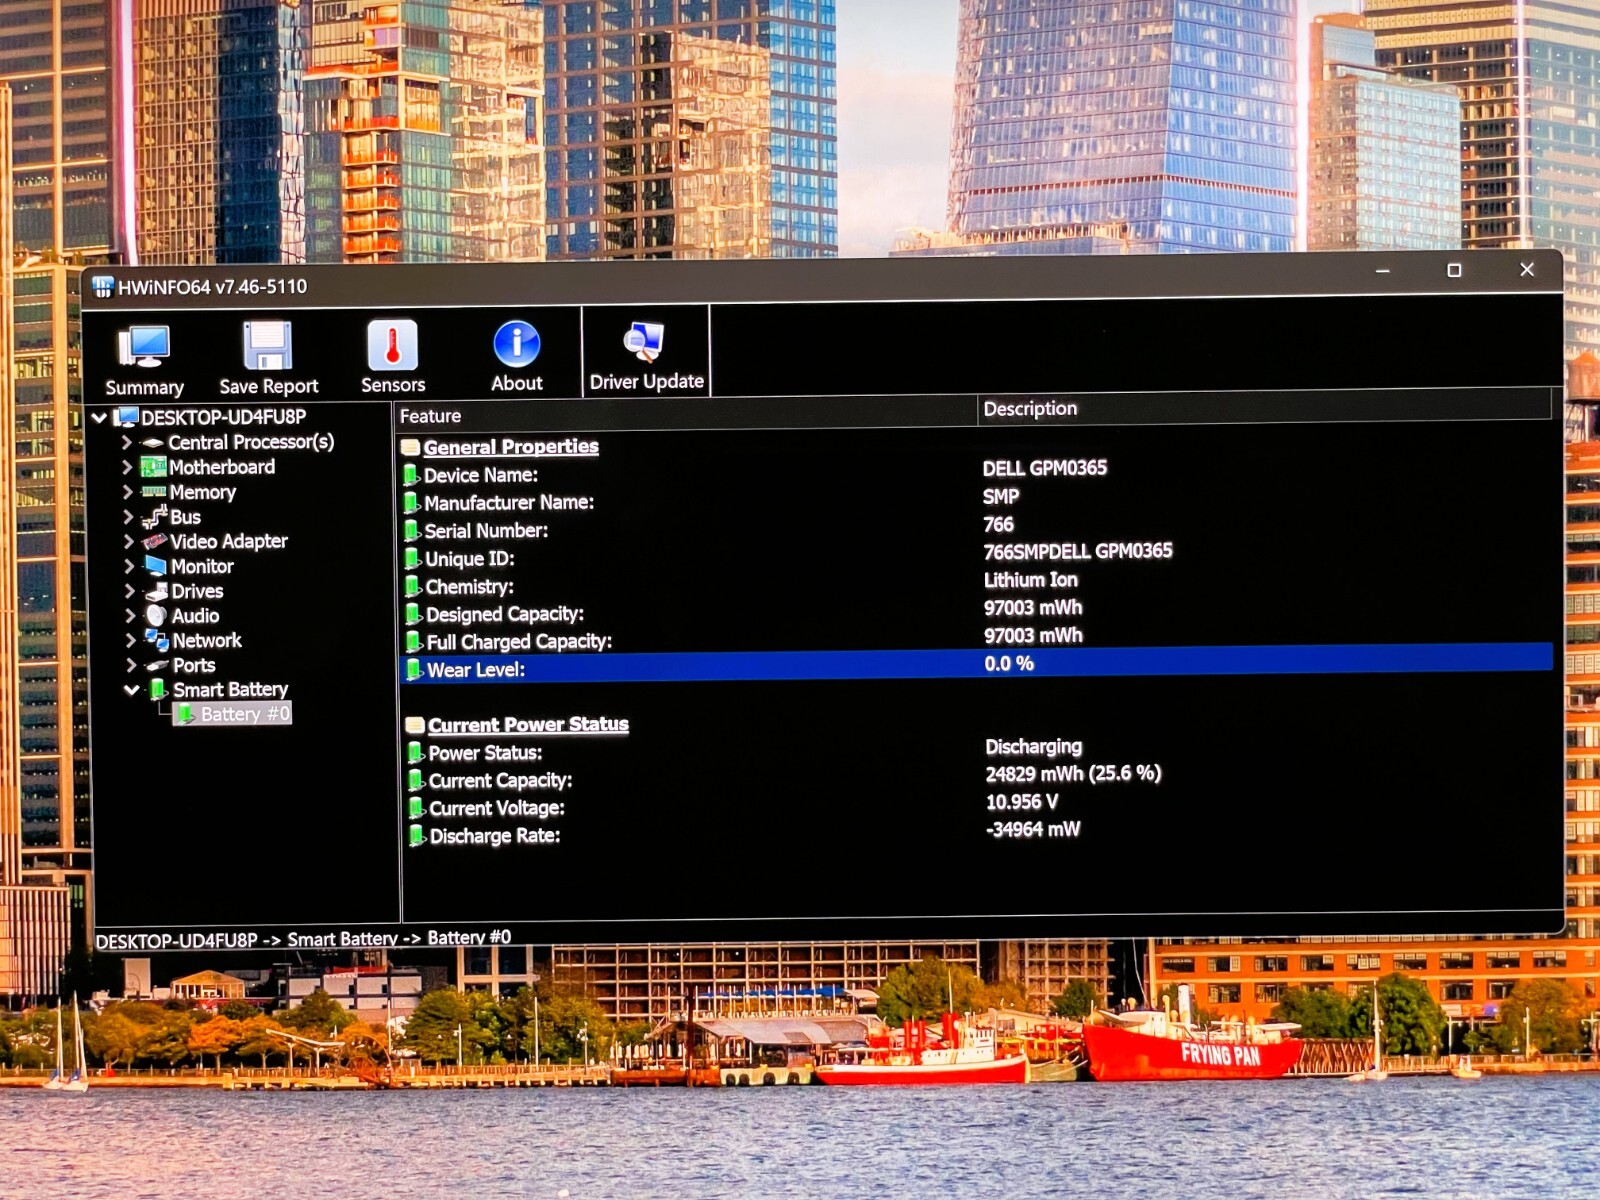
Task: Click the 10.956 V voltage value
Action: (x=1021, y=802)
